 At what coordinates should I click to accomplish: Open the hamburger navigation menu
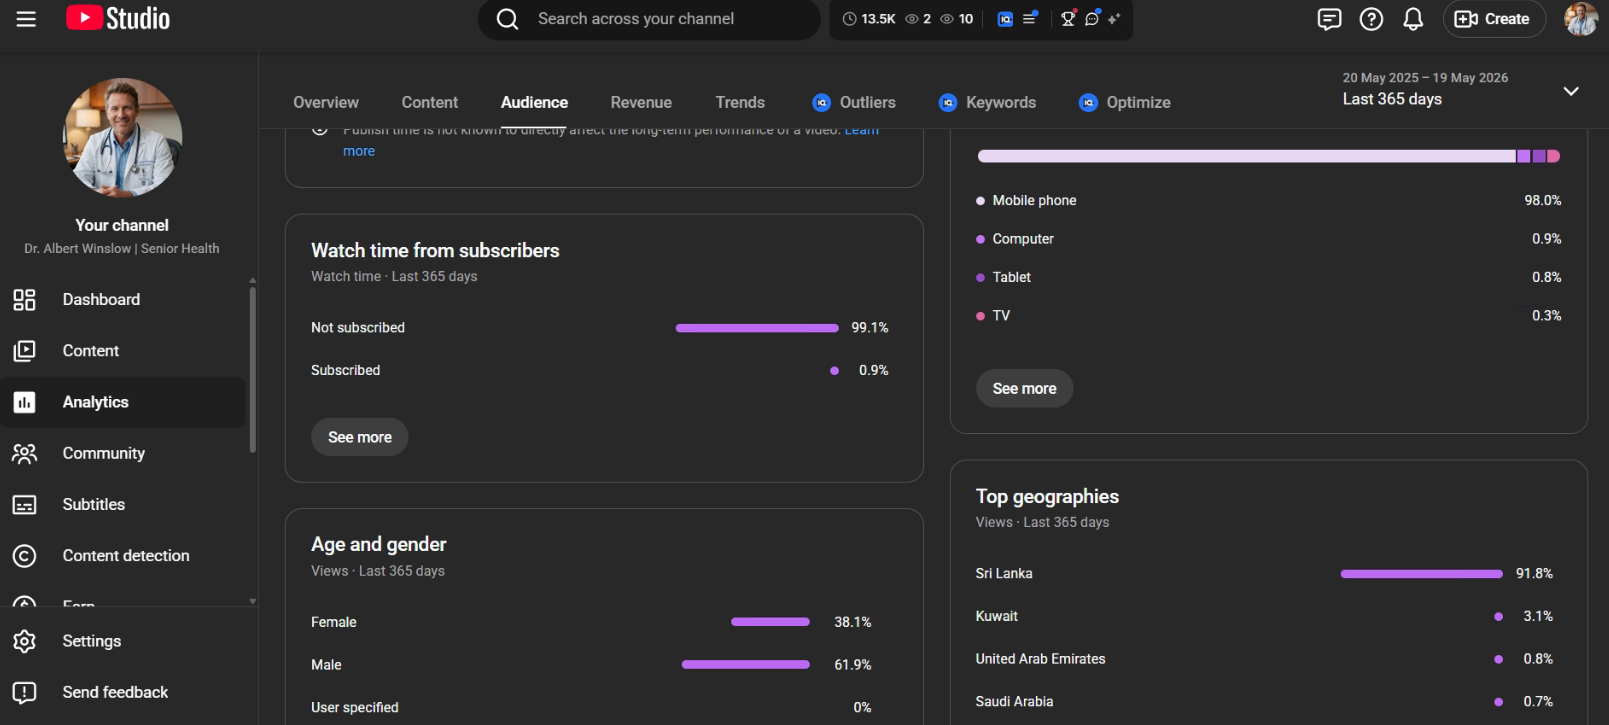coord(26,19)
